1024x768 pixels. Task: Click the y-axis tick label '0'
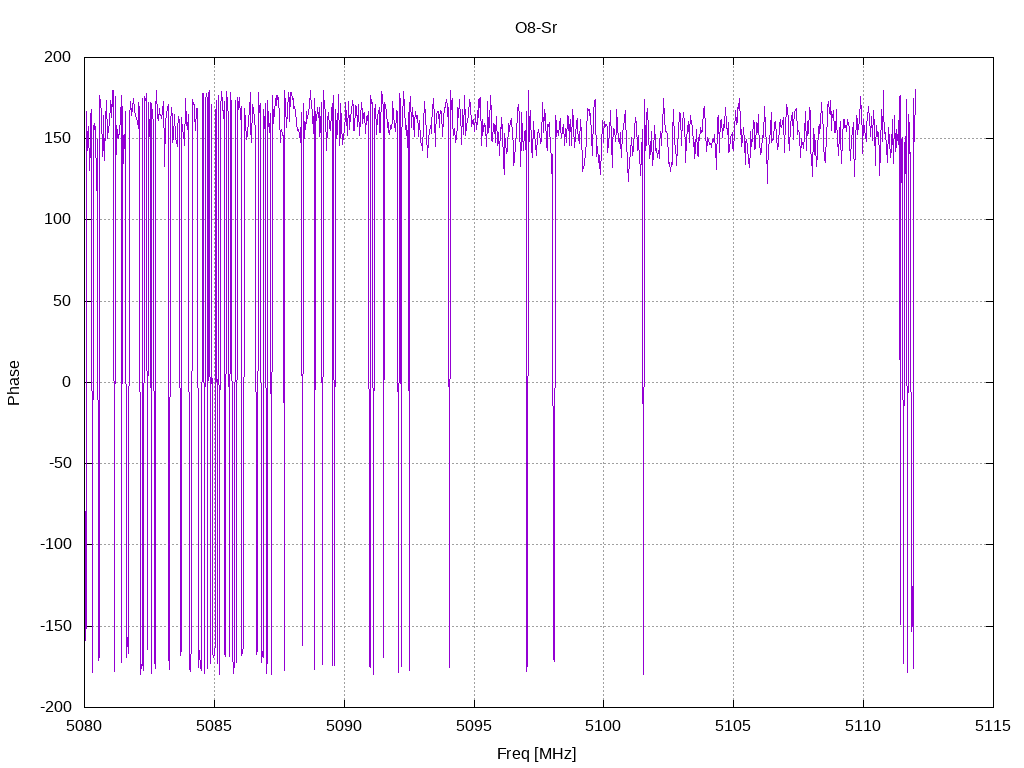[x=67, y=382]
